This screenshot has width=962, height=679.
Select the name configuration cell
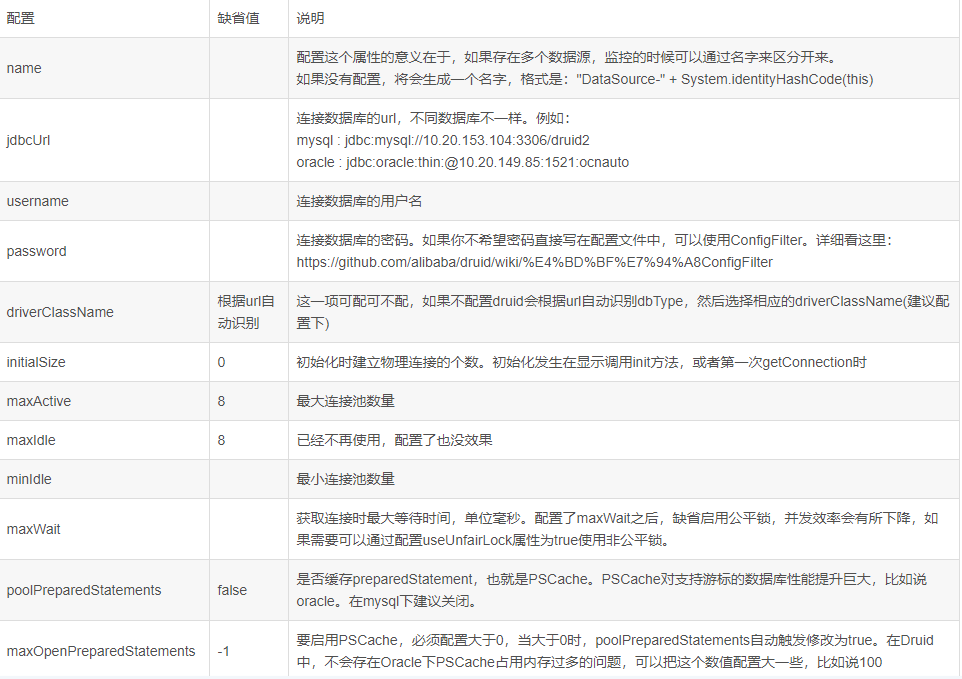[24, 68]
